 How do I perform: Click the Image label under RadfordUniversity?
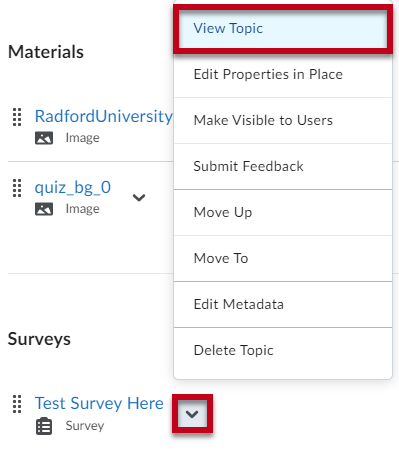(x=82, y=138)
